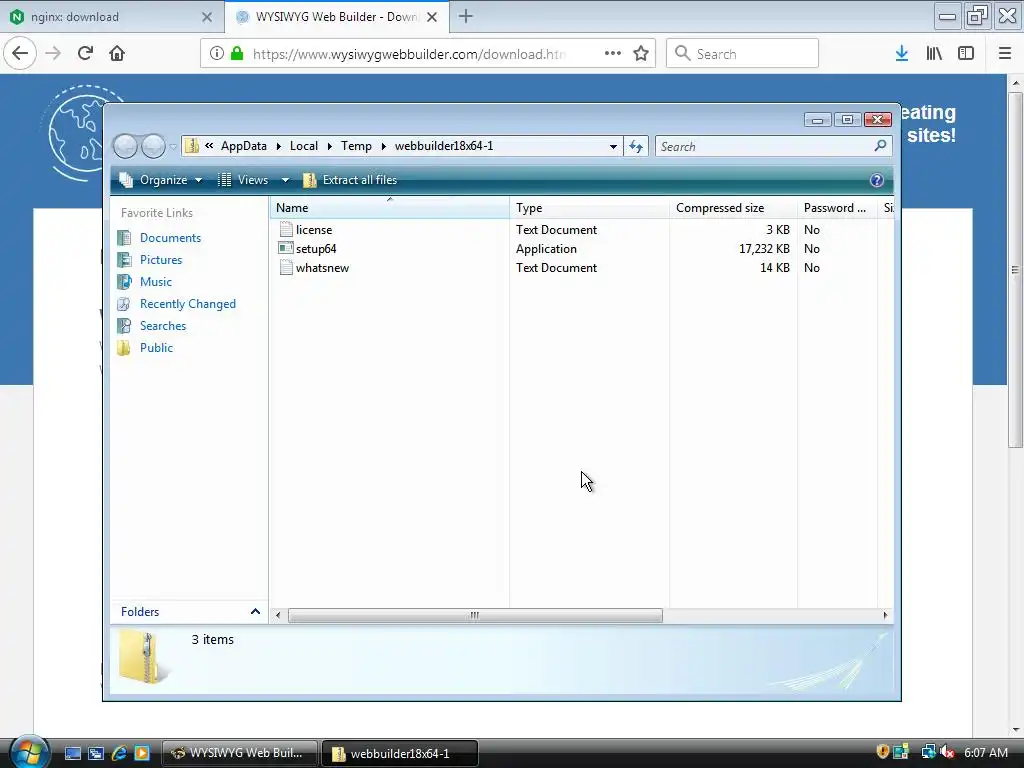
Task: Open Firefox hamburger menu
Action: click(x=1004, y=53)
